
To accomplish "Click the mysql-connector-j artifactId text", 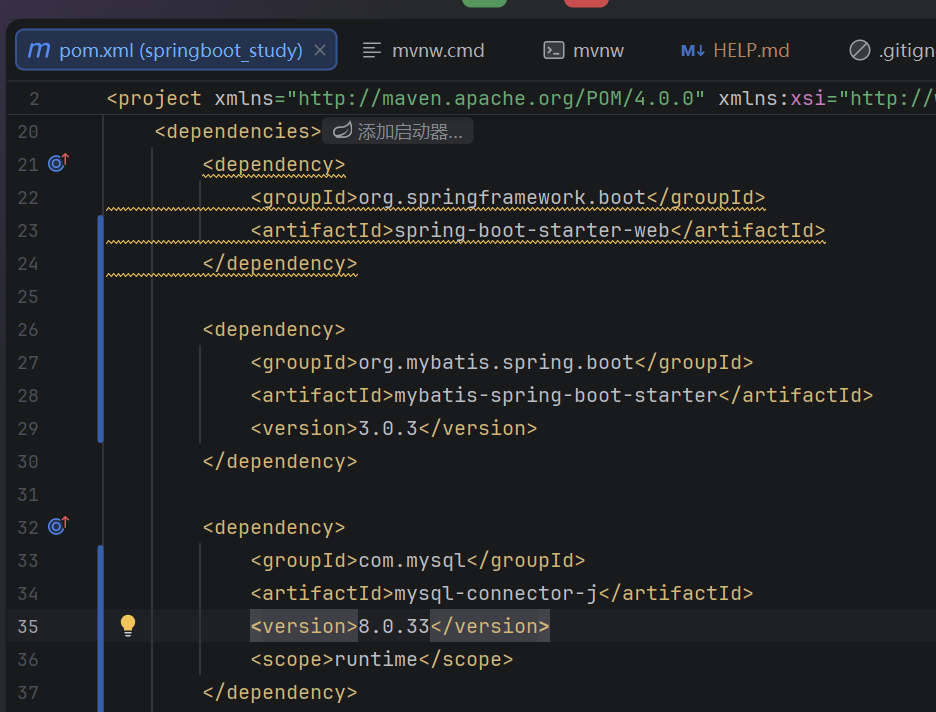I will [496, 593].
